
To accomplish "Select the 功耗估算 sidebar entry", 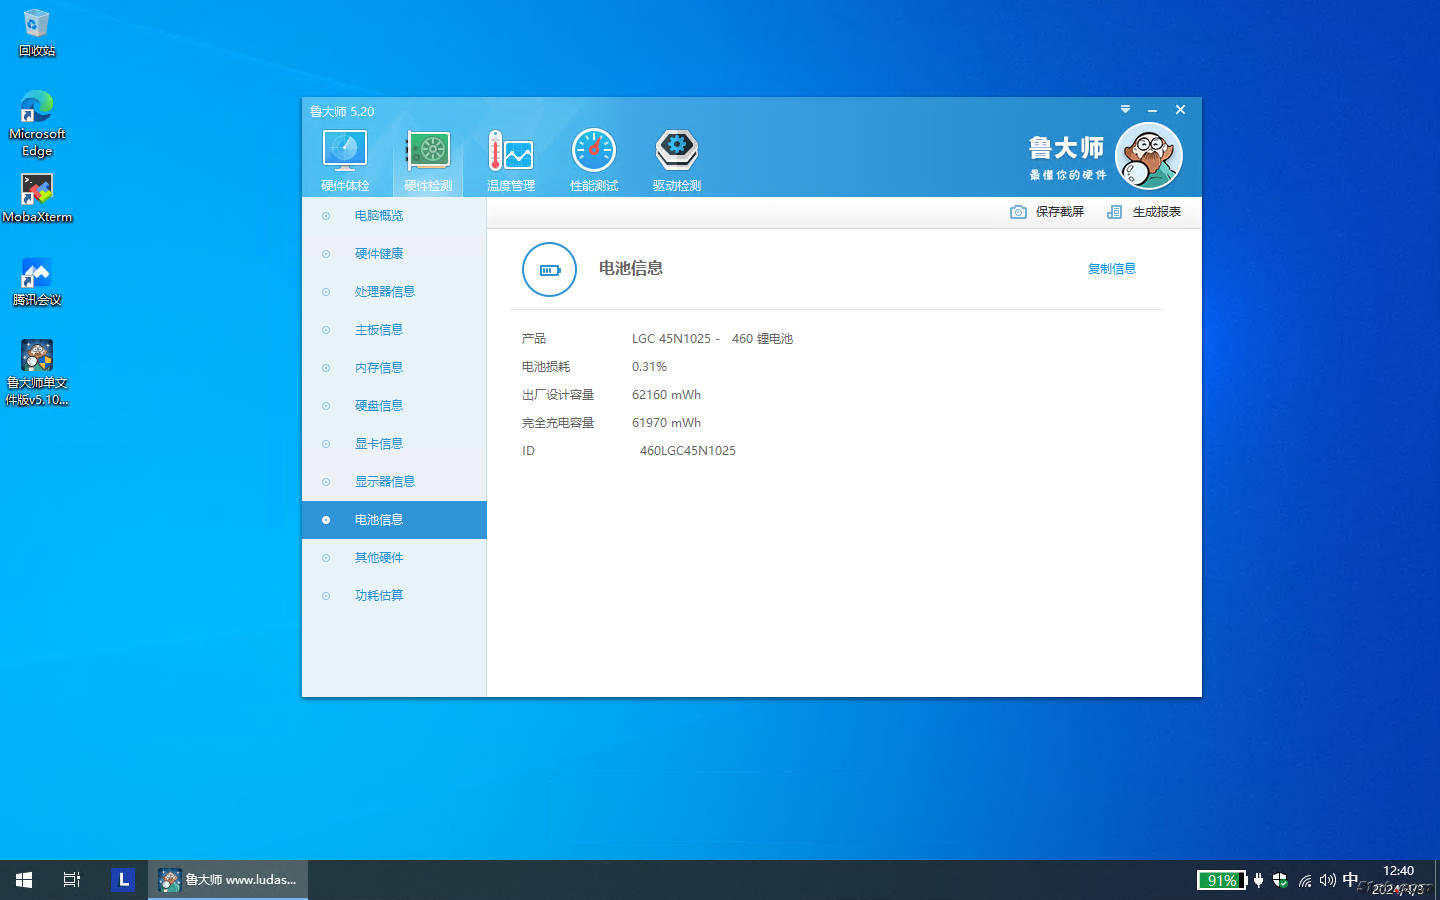I will click(x=379, y=596).
